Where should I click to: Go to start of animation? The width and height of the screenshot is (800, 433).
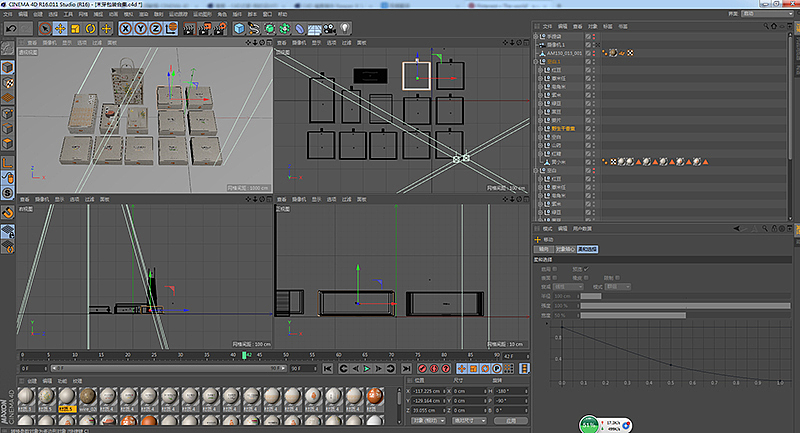point(328,368)
